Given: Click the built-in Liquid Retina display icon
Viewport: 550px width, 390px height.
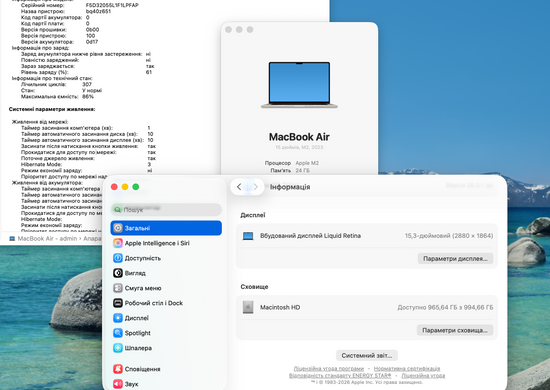Looking at the screenshot, I should click(248, 236).
